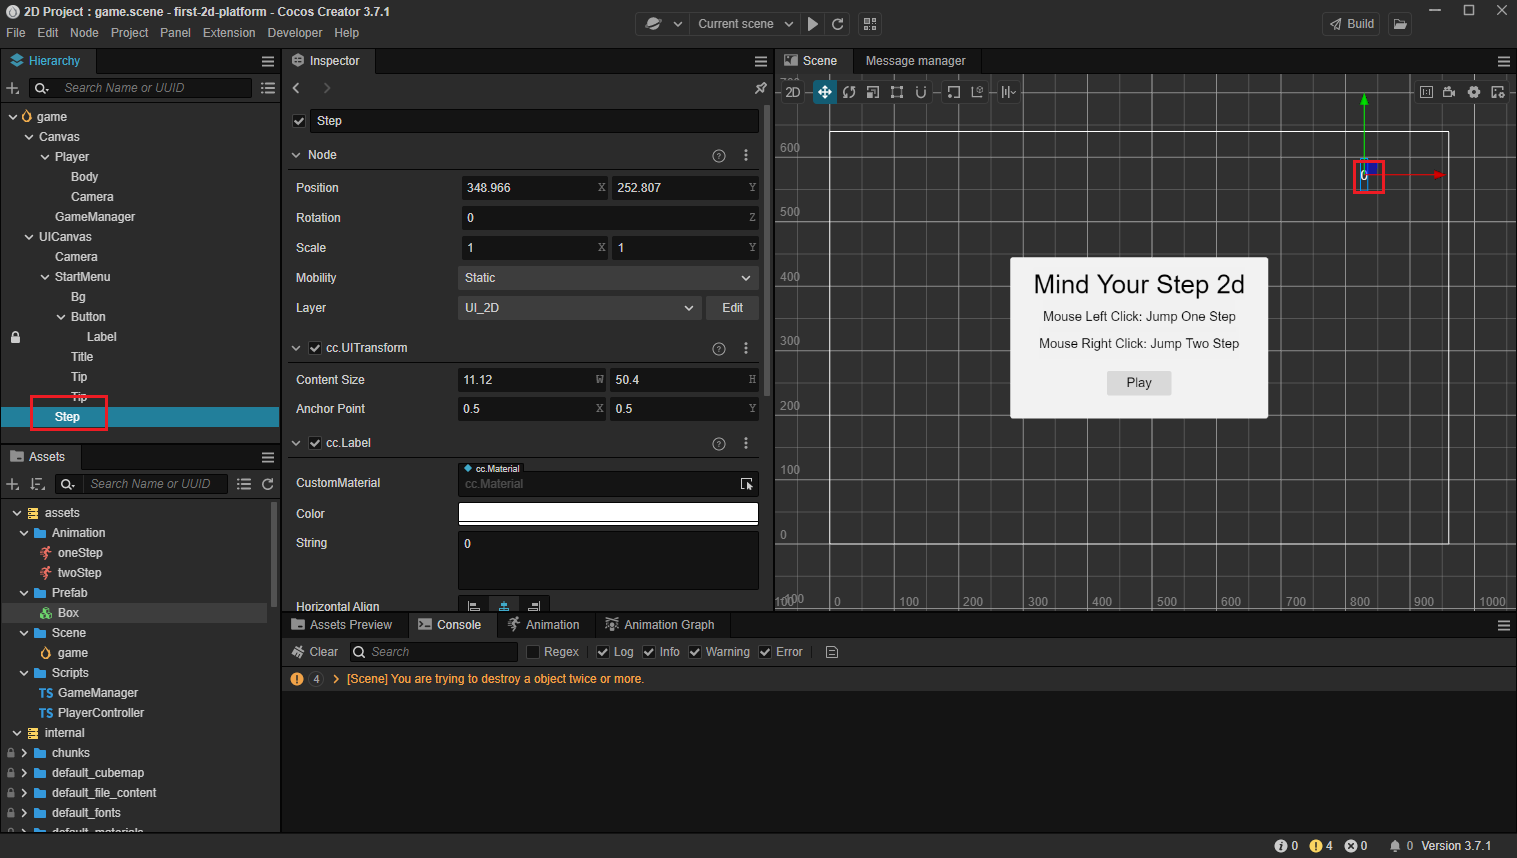Select the Move gizmo tool in Scene
This screenshot has width=1517, height=858.
(824, 92)
